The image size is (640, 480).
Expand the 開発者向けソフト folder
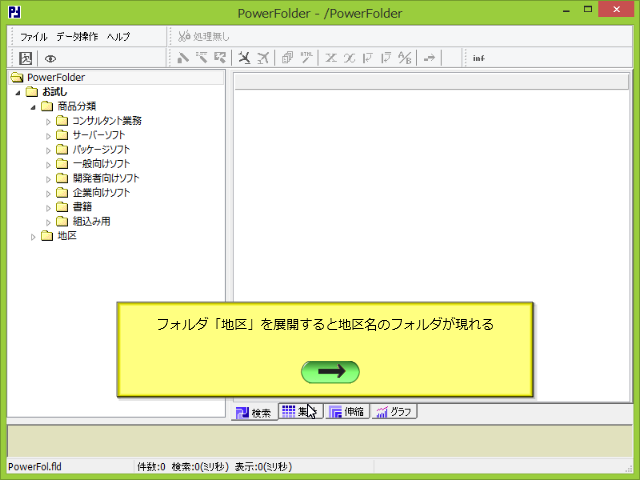point(48,179)
